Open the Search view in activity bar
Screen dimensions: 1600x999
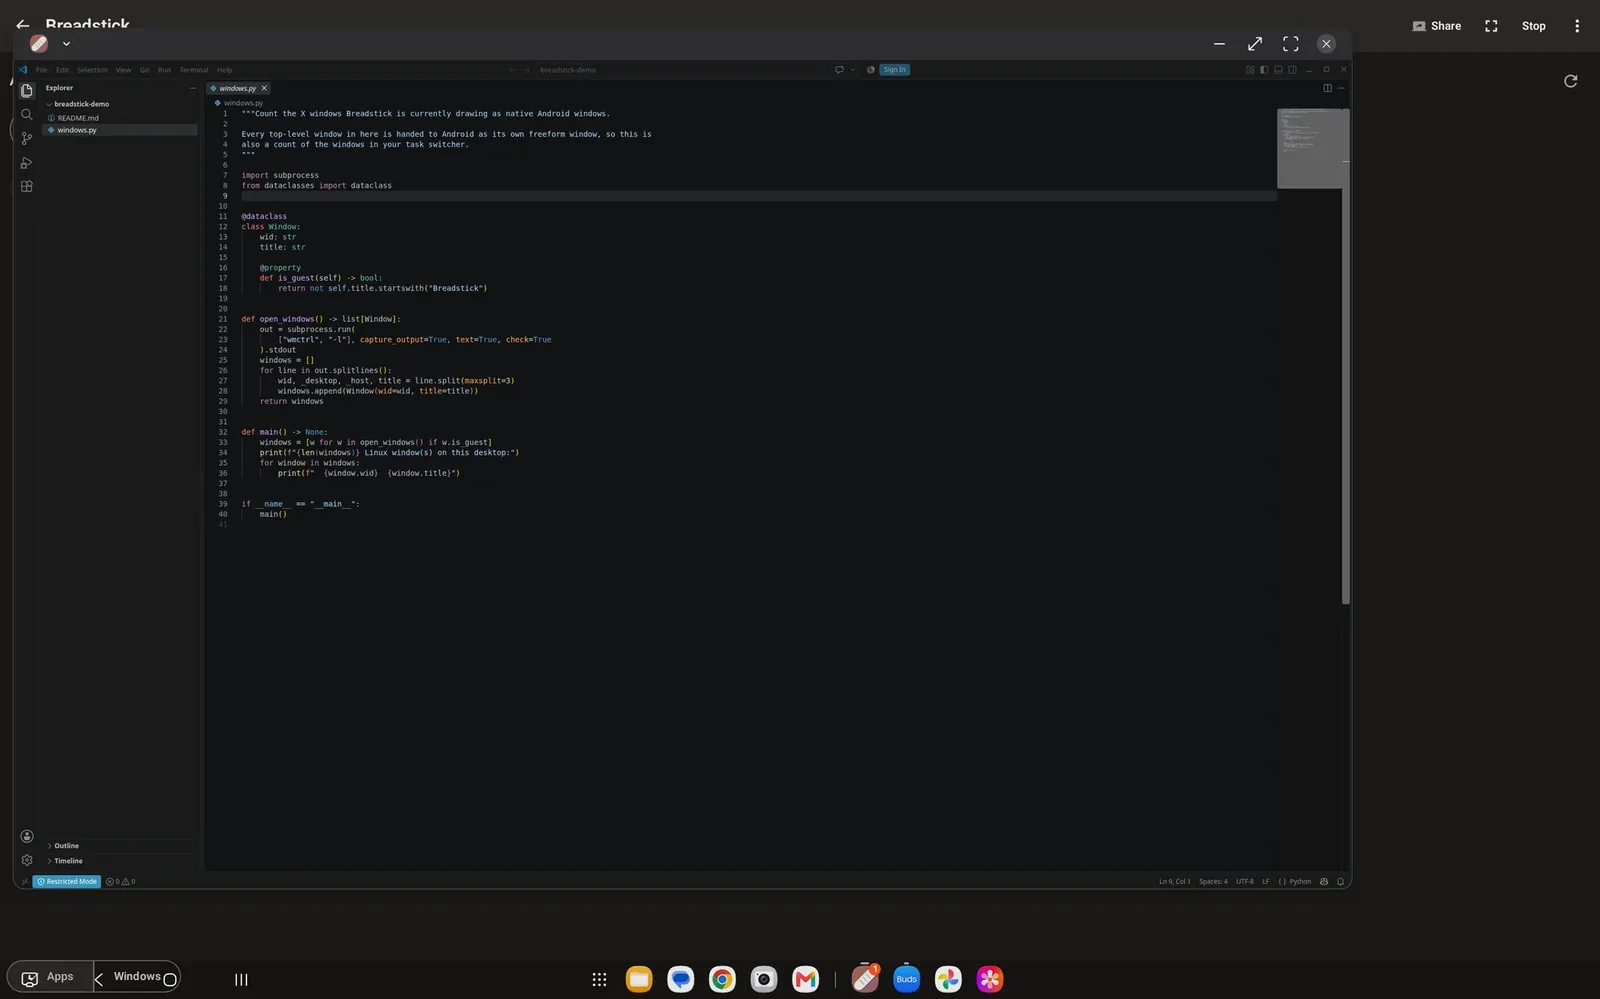click(x=27, y=114)
